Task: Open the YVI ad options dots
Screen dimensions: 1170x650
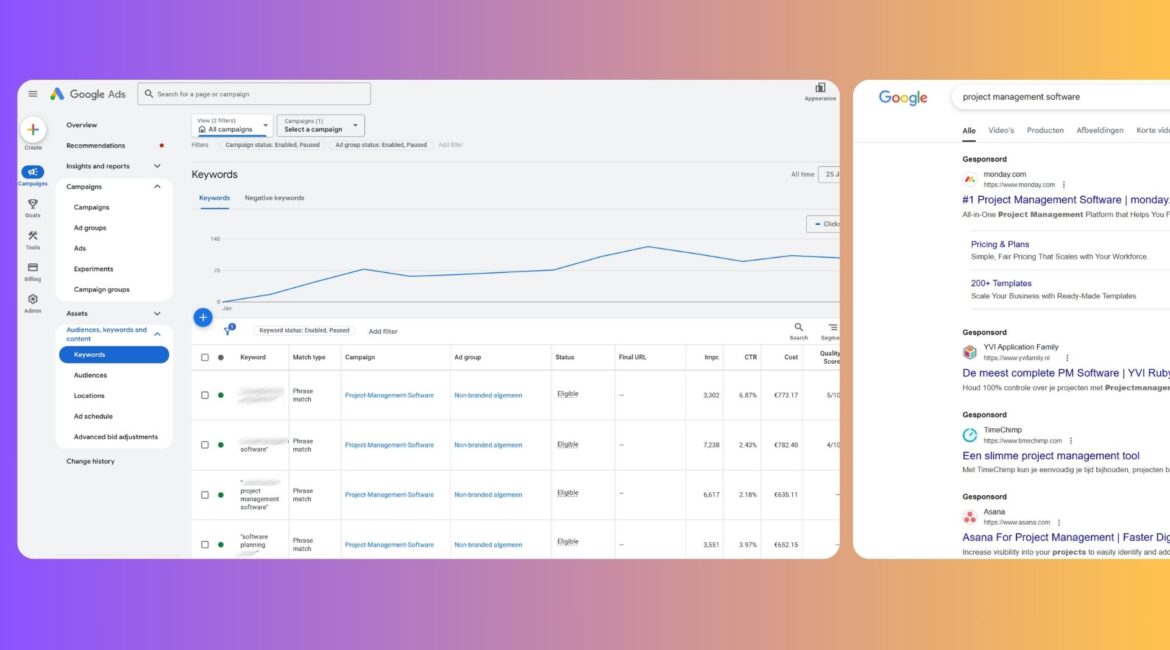Action: click(x=1067, y=358)
